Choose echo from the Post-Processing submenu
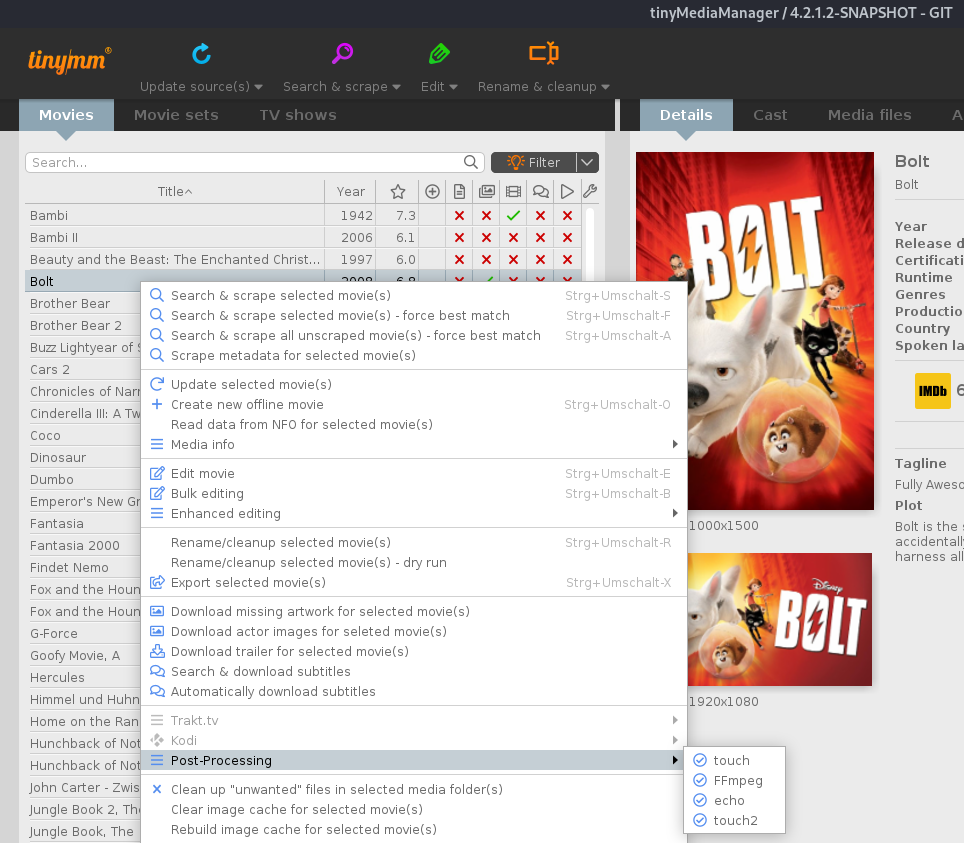 click(x=729, y=801)
